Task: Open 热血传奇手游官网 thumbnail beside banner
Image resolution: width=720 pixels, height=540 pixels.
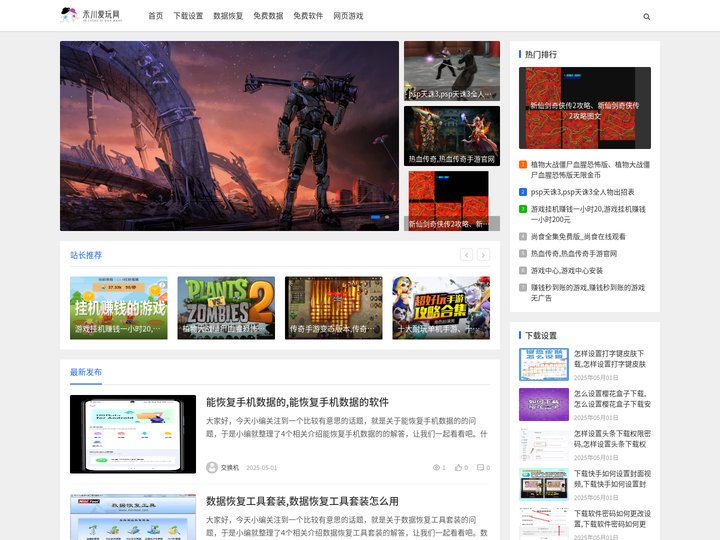Action: coord(452,136)
